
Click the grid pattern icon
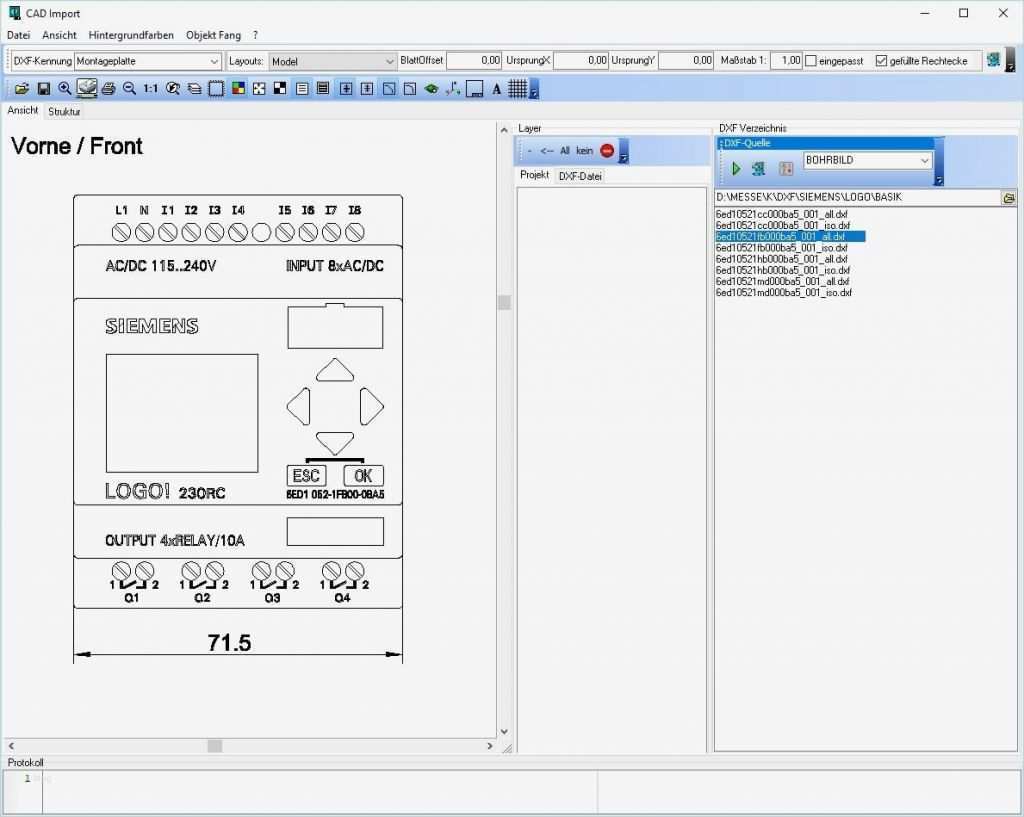click(517, 88)
